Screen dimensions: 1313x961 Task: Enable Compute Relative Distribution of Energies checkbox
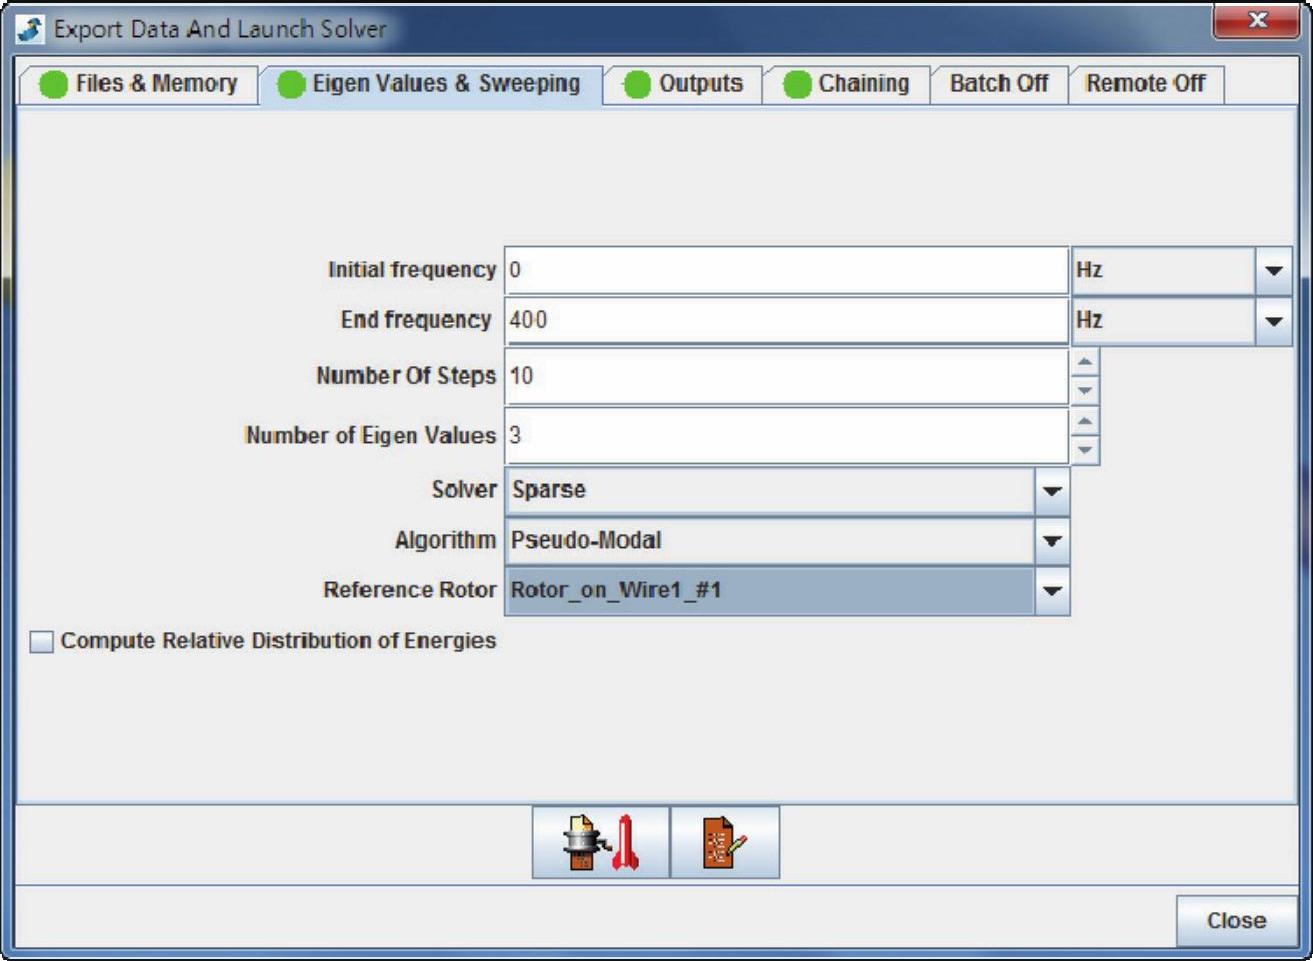(x=42, y=642)
